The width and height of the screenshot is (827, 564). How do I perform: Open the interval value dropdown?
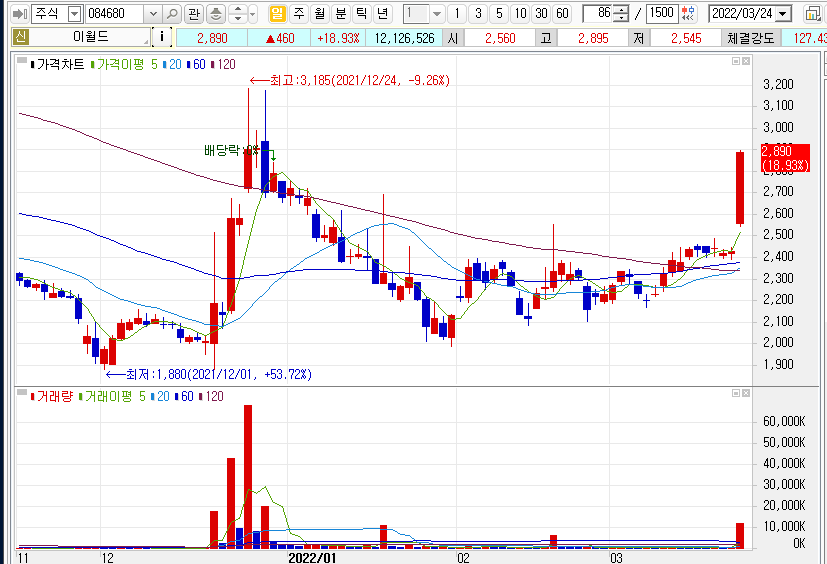(x=437, y=14)
